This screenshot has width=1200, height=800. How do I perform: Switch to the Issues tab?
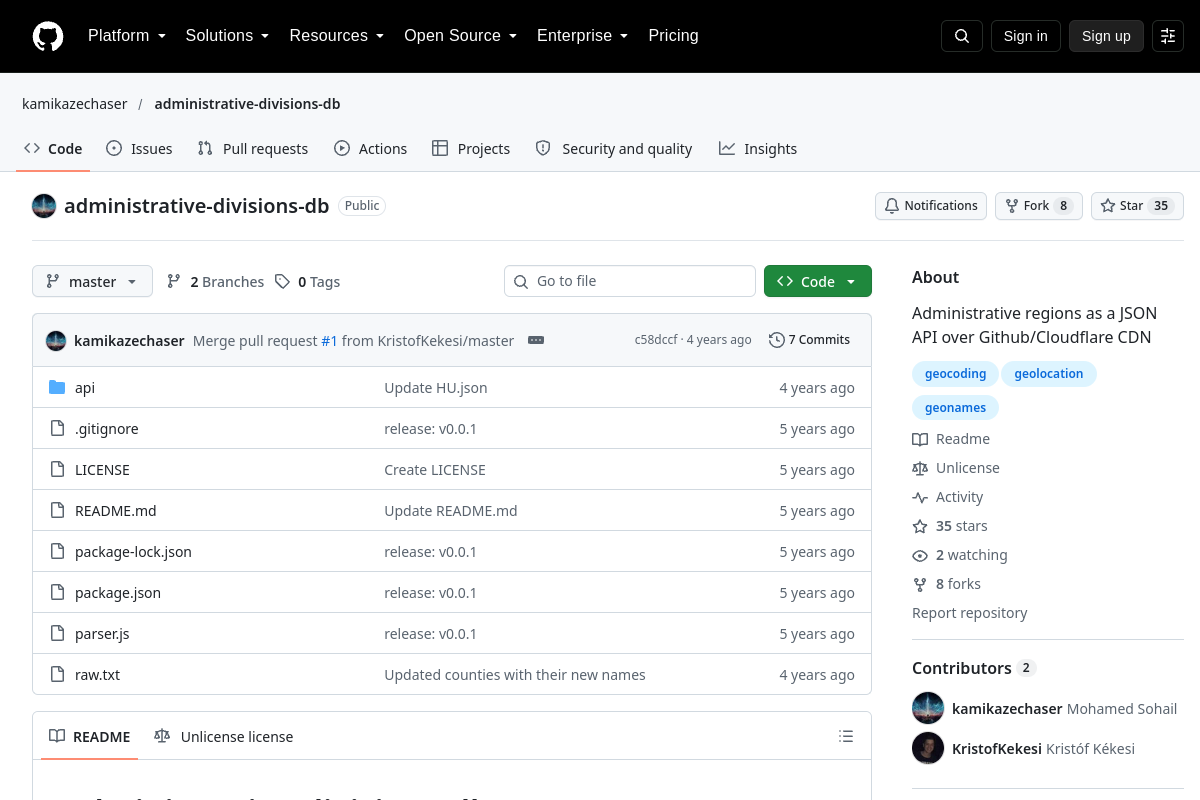tap(139, 149)
